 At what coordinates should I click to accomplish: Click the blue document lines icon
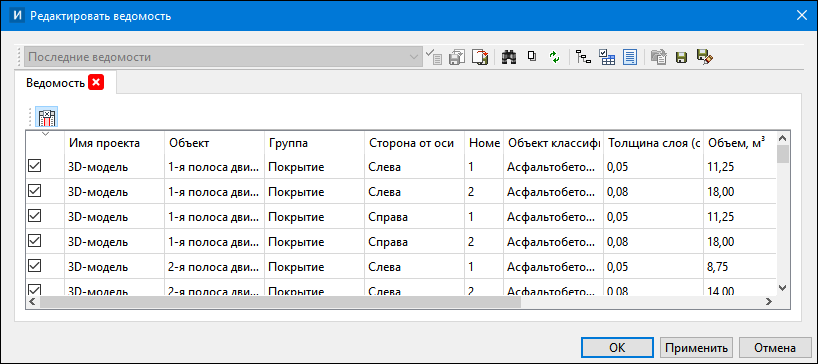tap(630, 57)
